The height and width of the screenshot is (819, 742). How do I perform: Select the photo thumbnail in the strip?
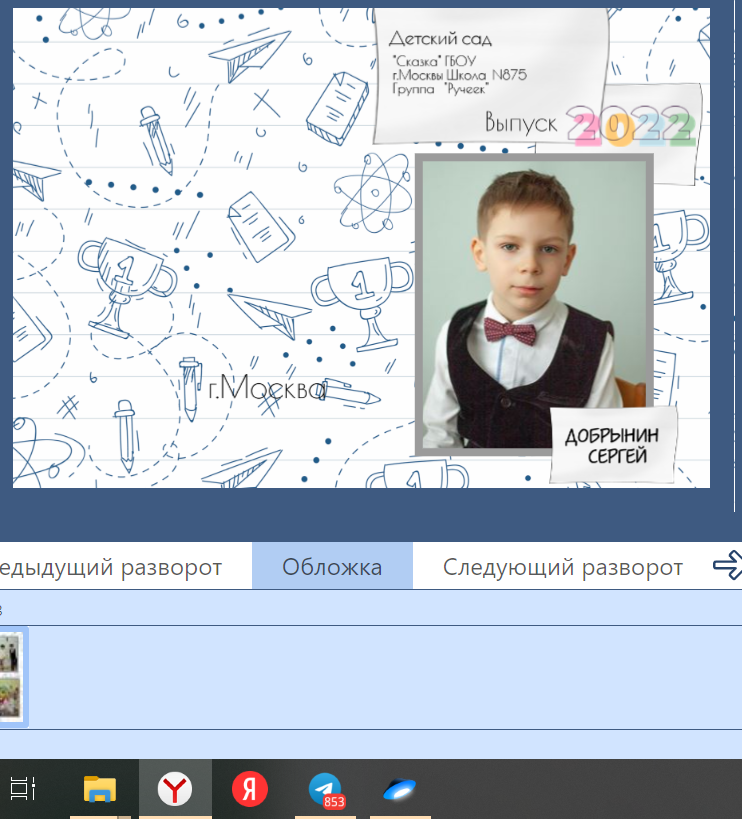[12, 677]
